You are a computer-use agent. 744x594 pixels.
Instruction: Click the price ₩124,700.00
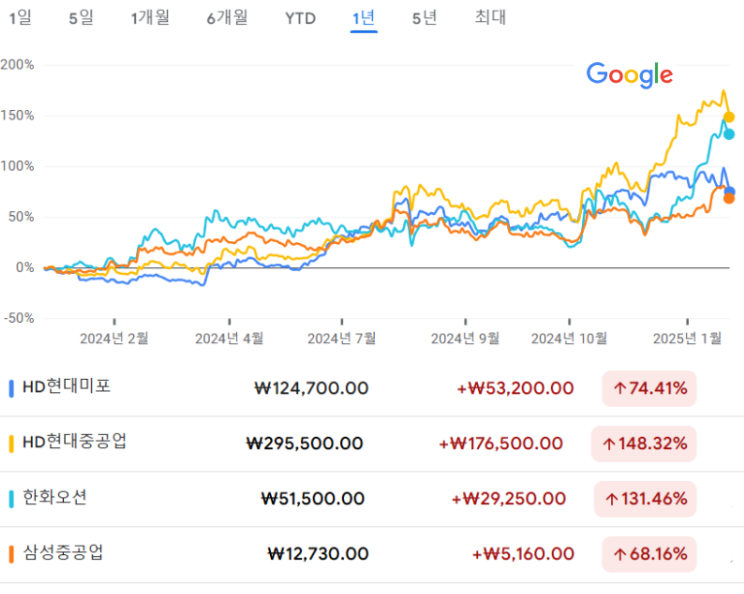coord(311,389)
